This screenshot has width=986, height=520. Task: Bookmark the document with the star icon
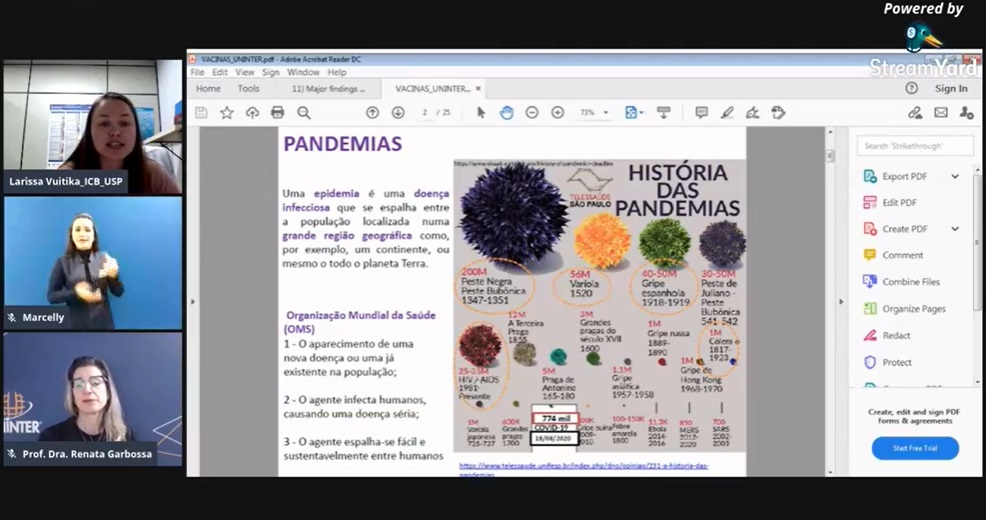227,113
